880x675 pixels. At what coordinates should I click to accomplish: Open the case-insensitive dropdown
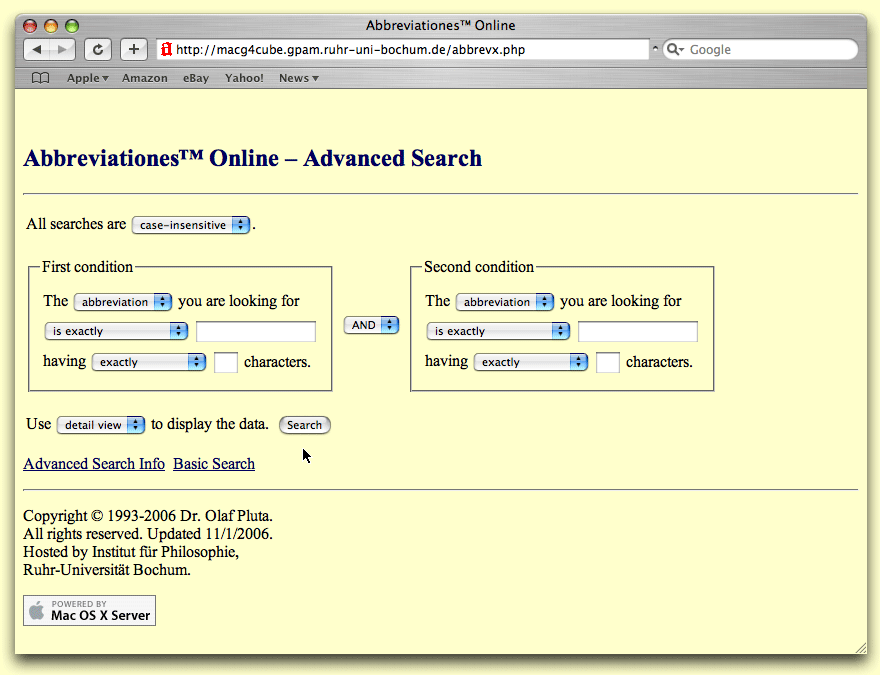point(191,225)
